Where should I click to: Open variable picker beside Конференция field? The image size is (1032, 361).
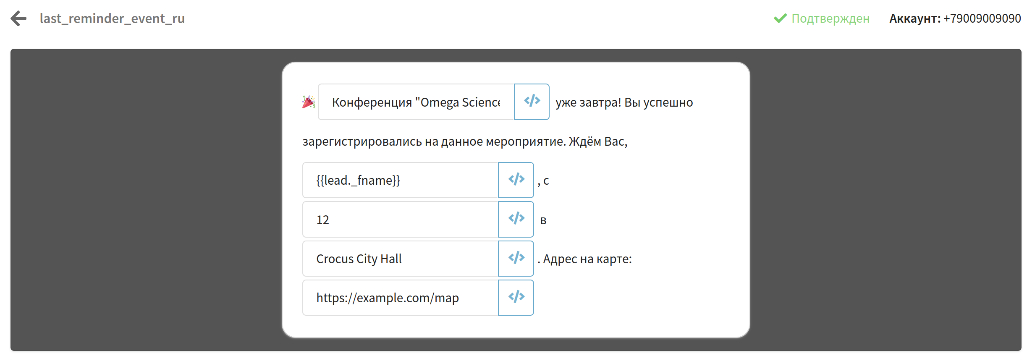(x=532, y=101)
